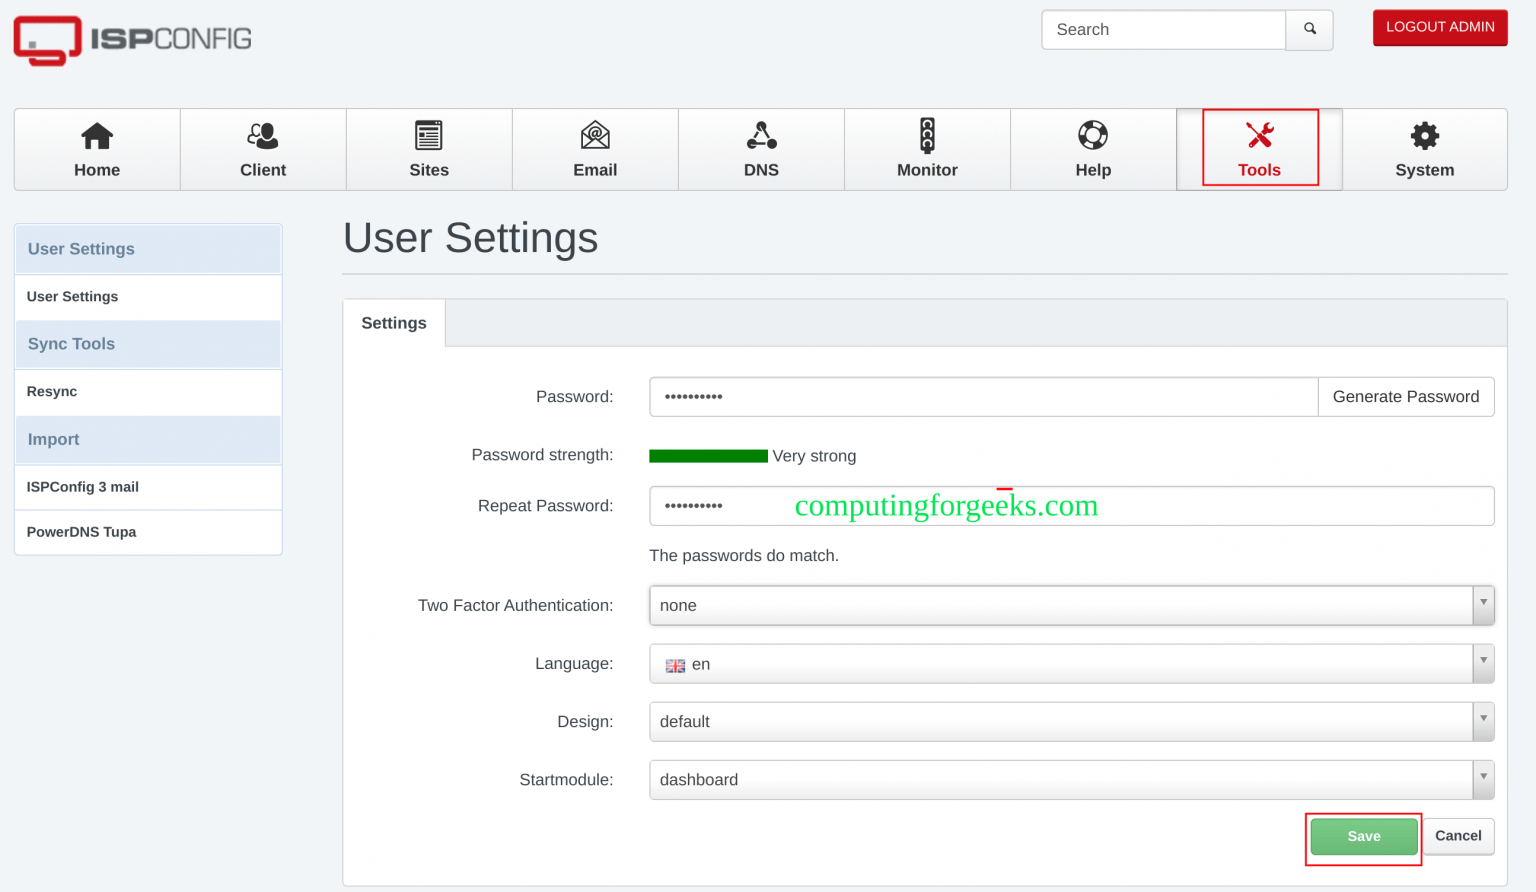
Task: Switch to the Settings tab
Action: click(393, 322)
